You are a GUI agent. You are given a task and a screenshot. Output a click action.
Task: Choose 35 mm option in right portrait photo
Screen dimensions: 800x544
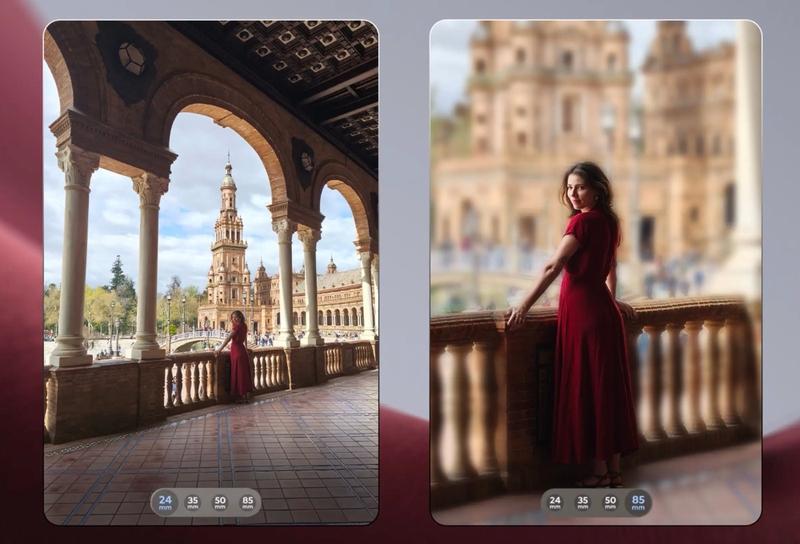tap(583, 503)
